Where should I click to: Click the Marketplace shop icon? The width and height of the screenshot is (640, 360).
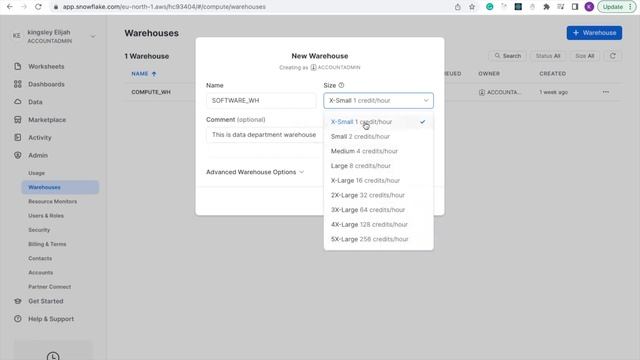[x=18, y=120]
